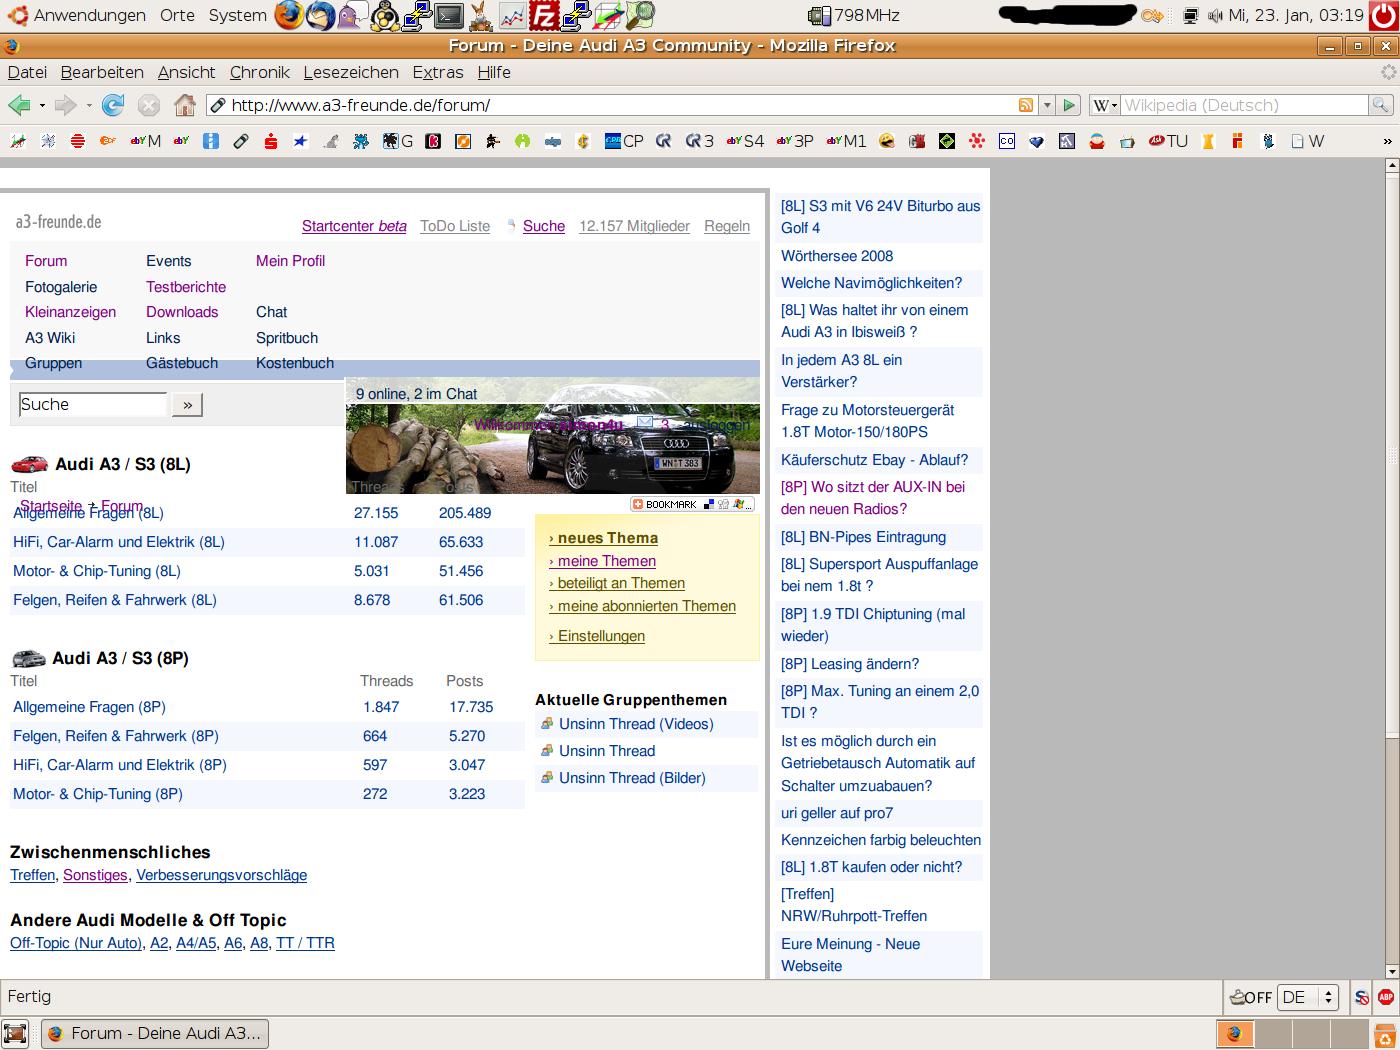
Task: Open the address bar URL history dropdown
Action: point(1047,105)
